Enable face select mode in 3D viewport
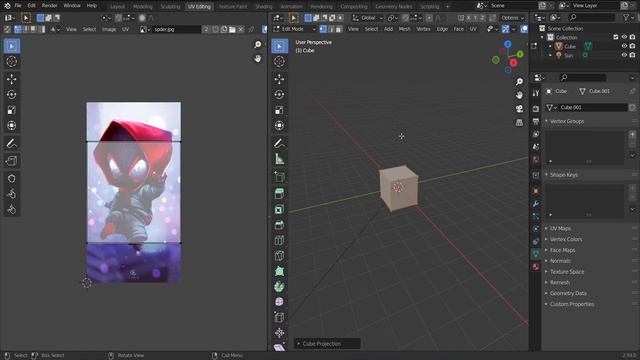640x360 pixels. coord(339,29)
